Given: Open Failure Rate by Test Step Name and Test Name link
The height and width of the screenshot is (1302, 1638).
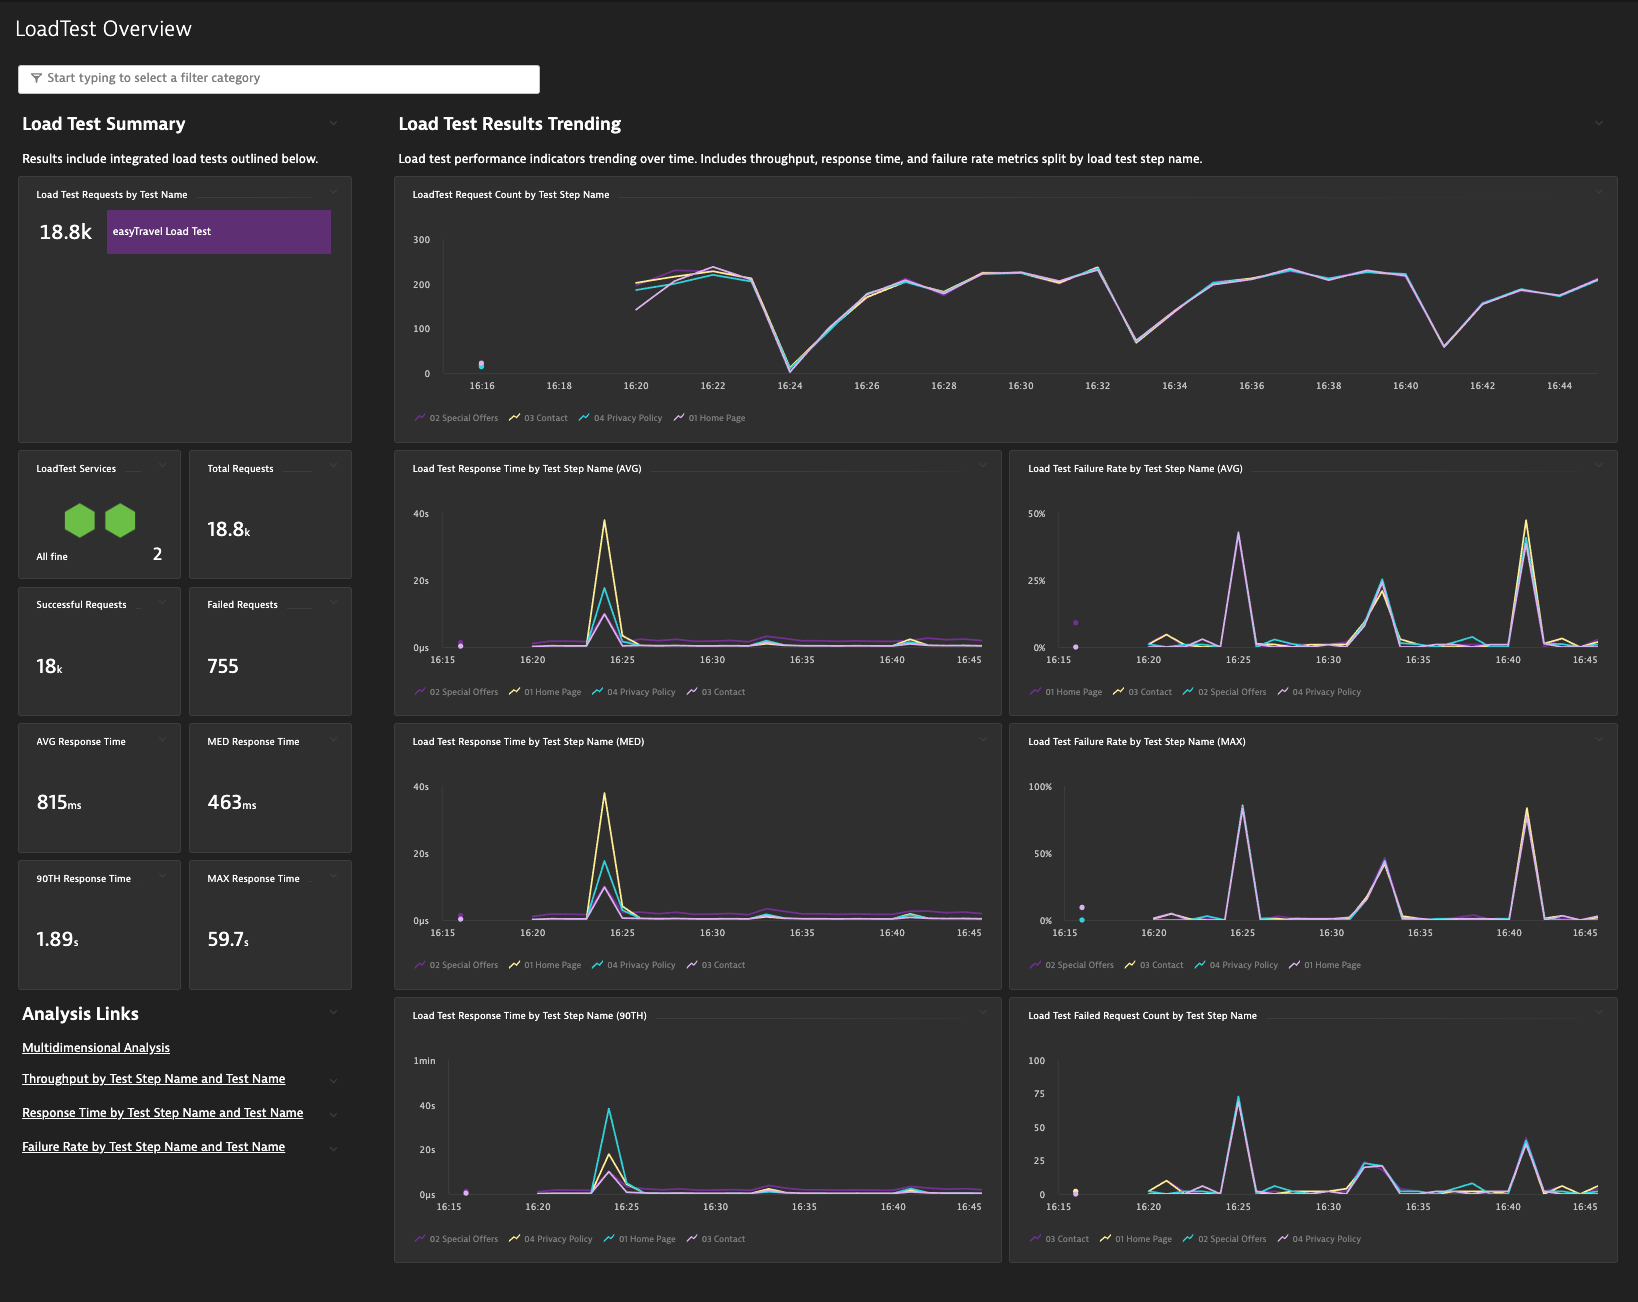Looking at the screenshot, I should click(154, 1147).
